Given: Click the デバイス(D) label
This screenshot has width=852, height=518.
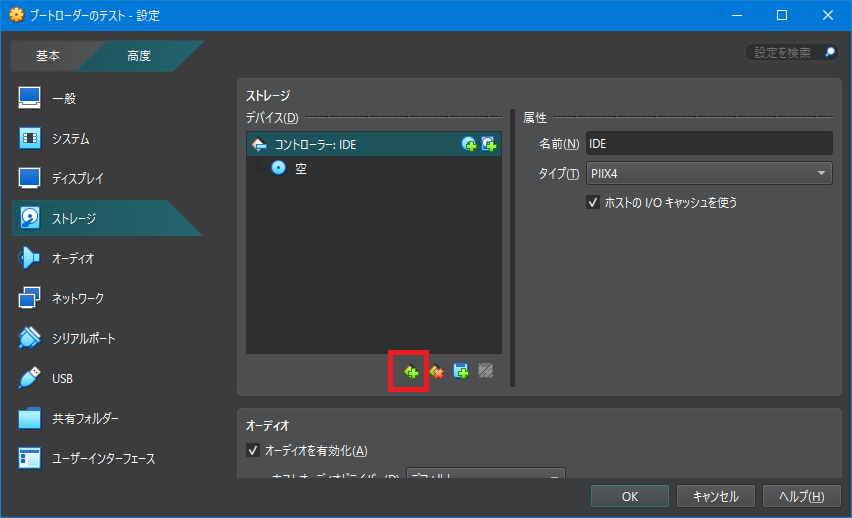Looking at the screenshot, I should pos(272,117).
